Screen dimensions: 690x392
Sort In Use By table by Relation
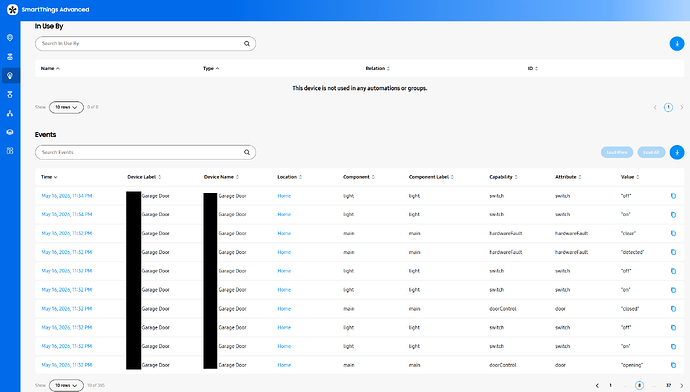pos(378,68)
